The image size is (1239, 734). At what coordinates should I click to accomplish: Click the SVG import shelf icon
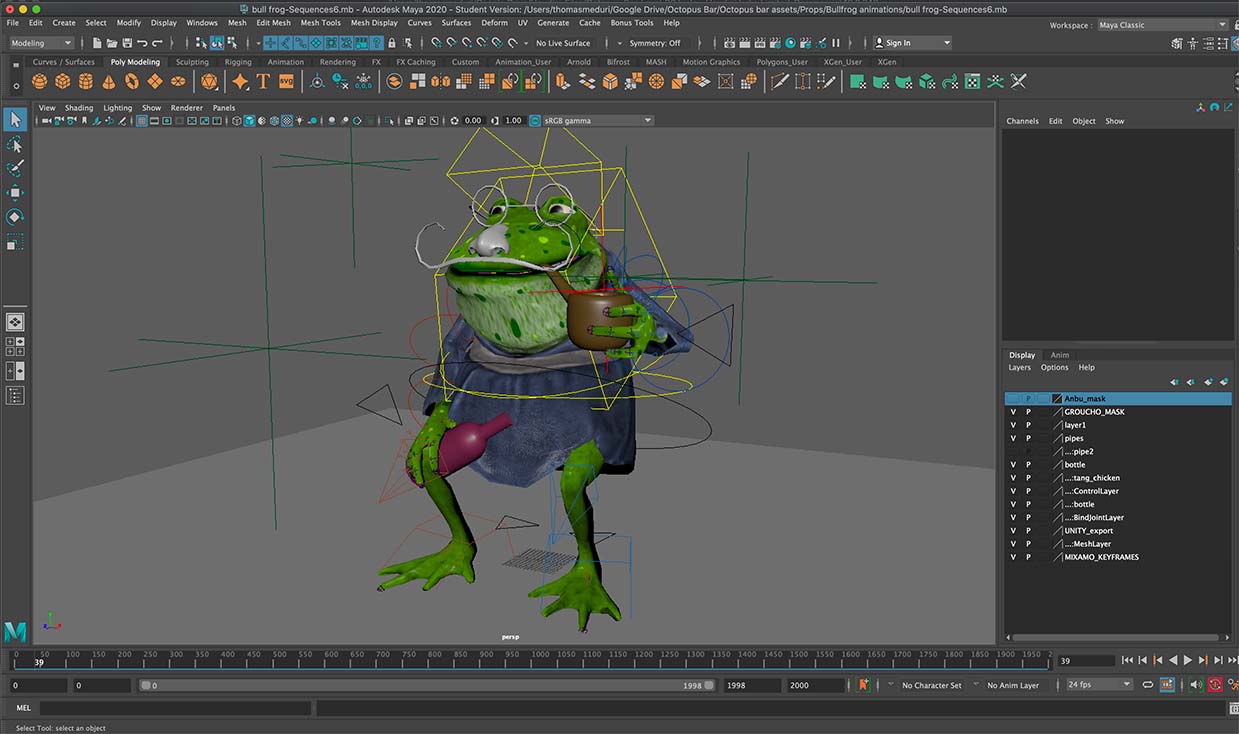(x=287, y=82)
